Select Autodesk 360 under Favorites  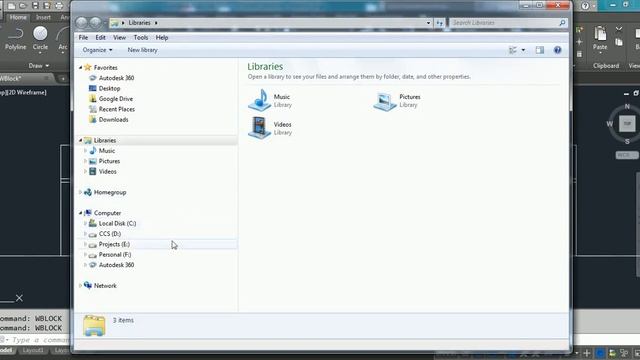point(116,78)
